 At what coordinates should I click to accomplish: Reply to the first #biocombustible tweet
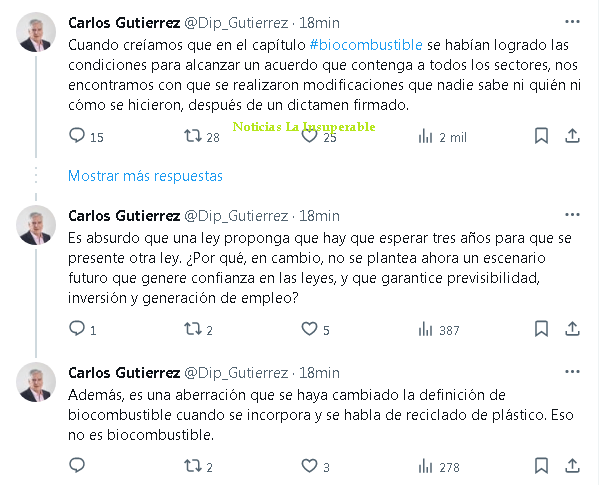click(78, 137)
